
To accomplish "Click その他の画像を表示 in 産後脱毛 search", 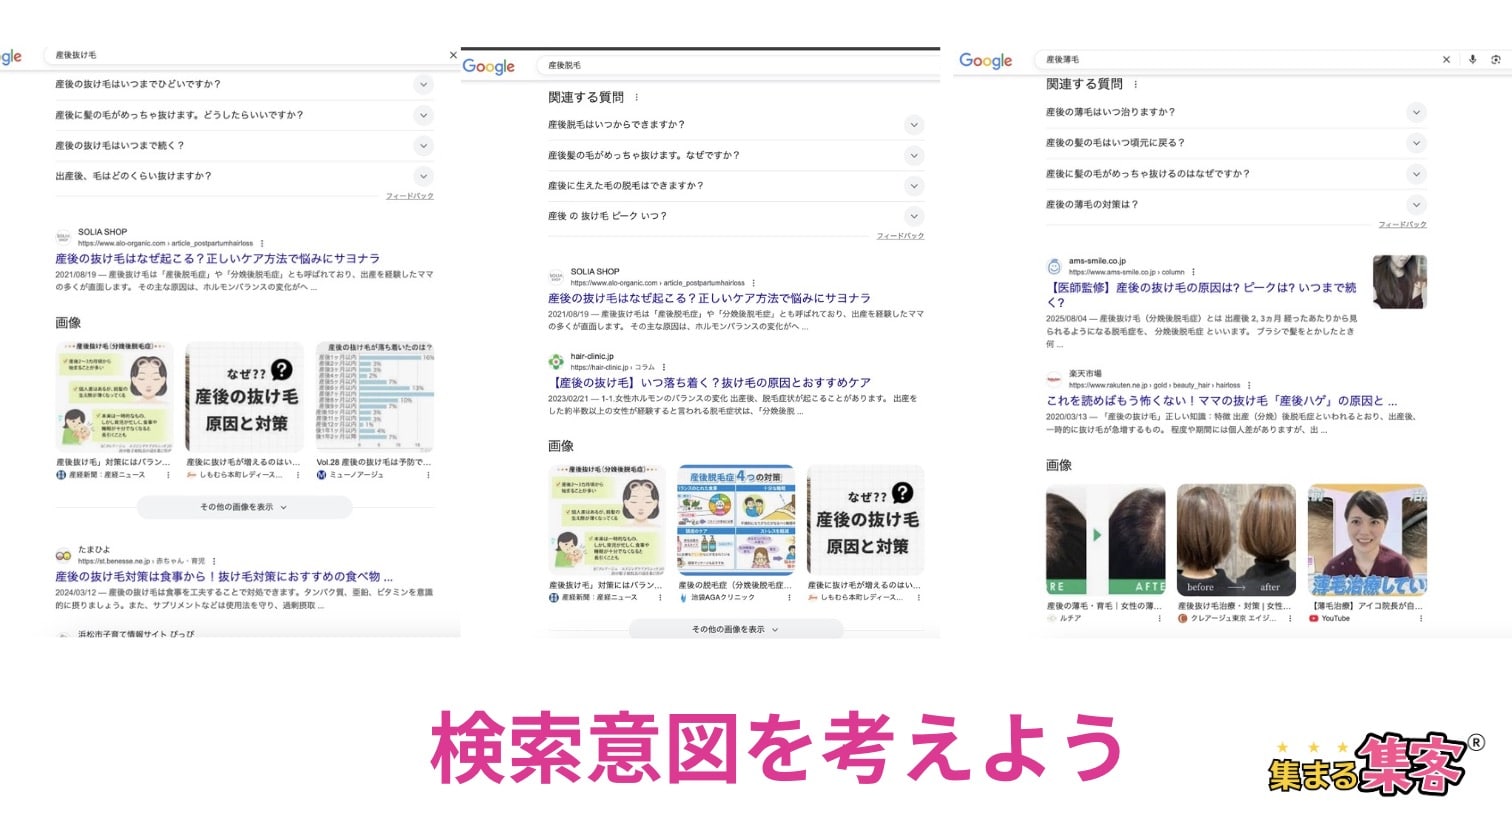I will tap(735, 629).
